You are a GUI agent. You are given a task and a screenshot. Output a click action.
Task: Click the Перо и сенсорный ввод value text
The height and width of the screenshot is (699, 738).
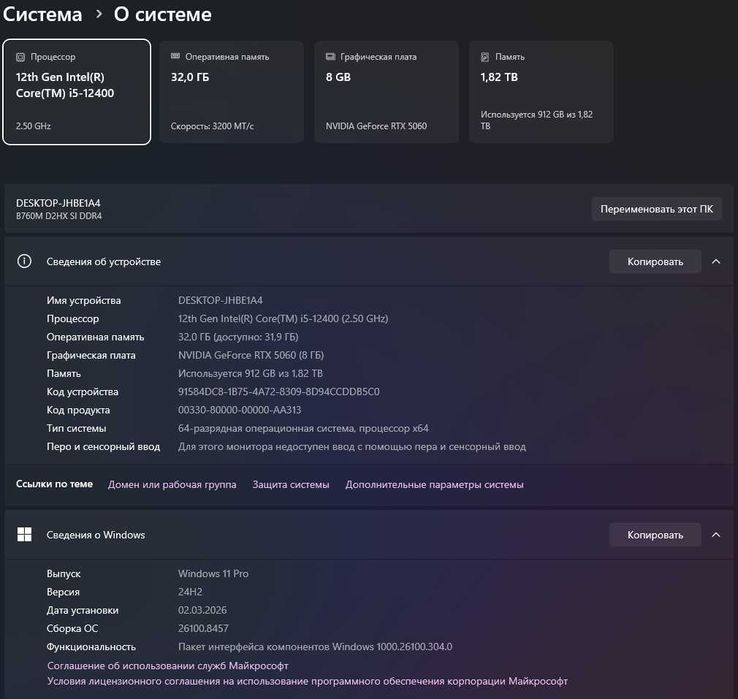(x=352, y=447)
